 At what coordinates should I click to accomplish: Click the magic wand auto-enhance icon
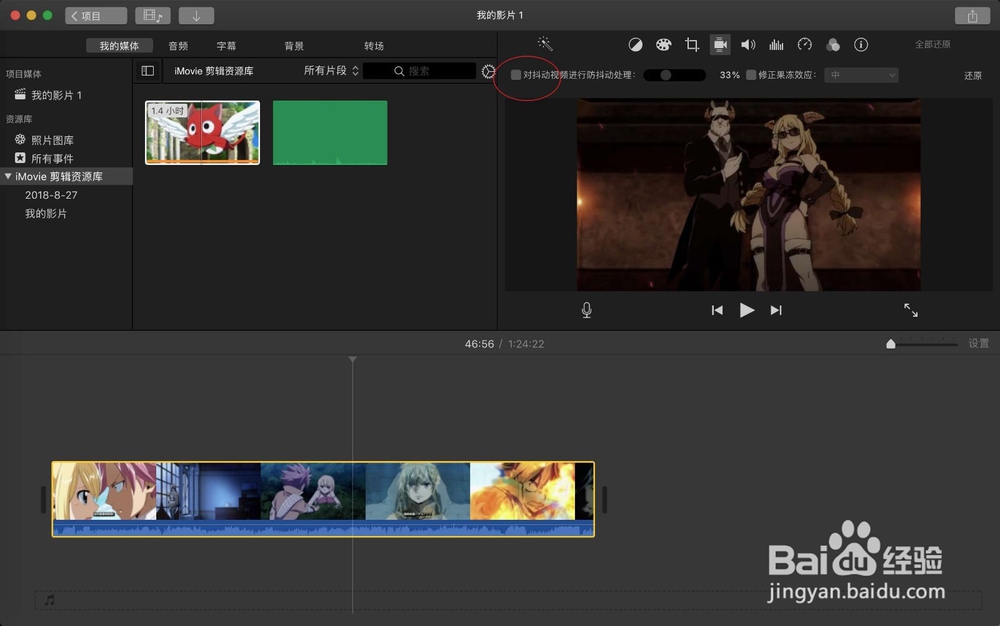(545, 43)
